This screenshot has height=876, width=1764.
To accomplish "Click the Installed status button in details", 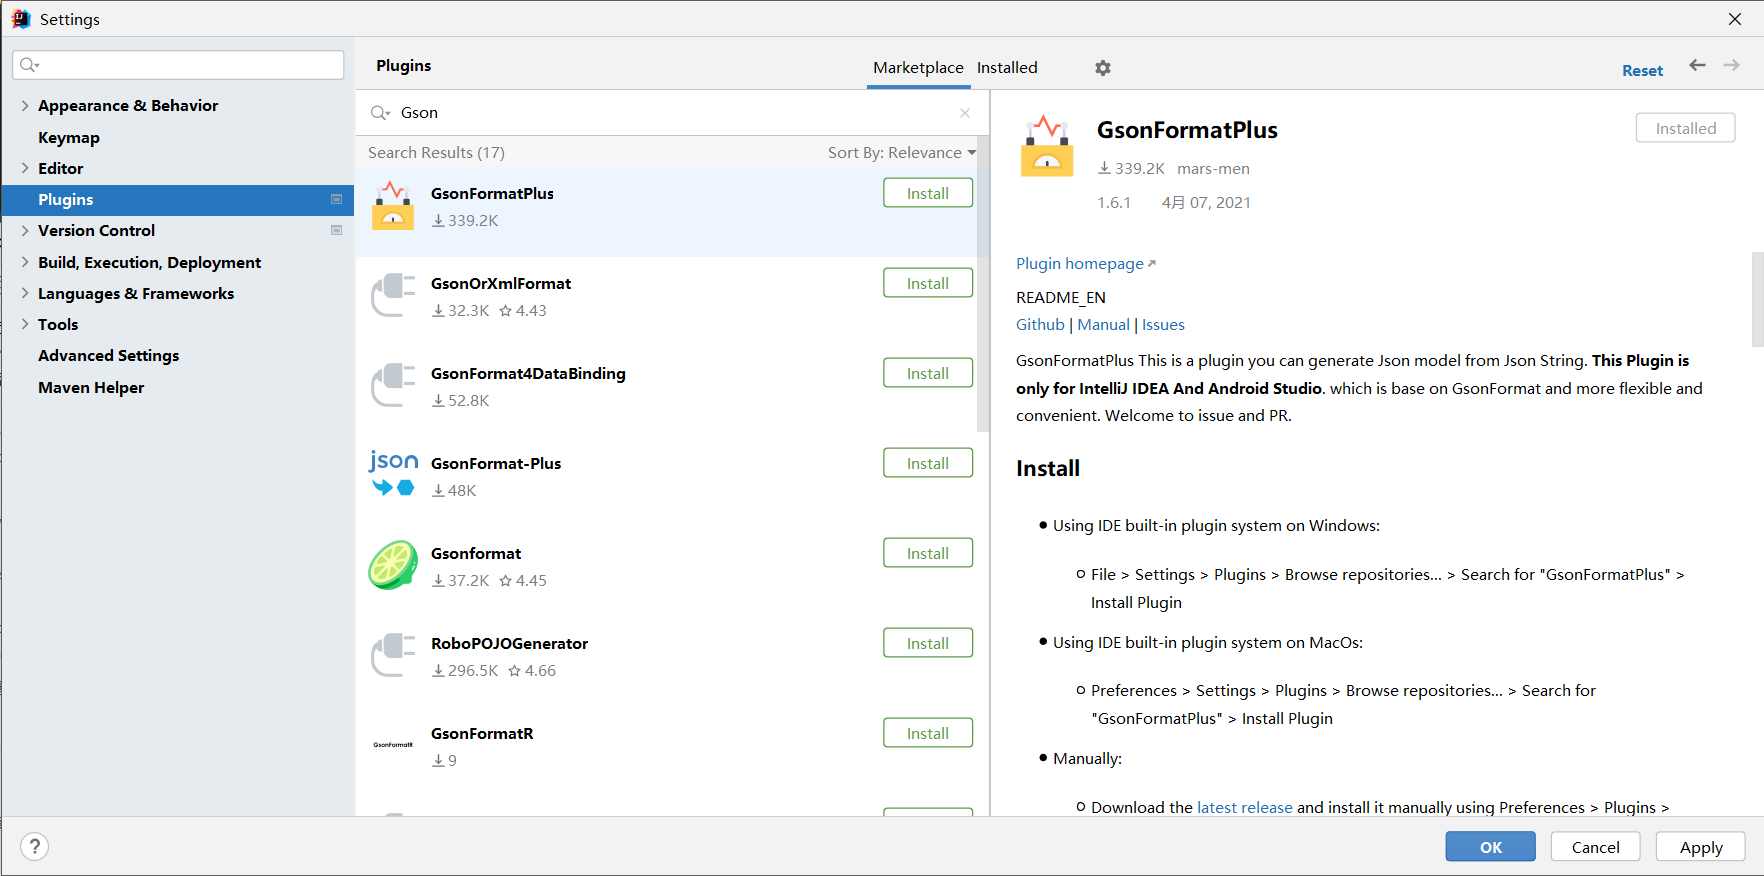I will (1685, 128).
